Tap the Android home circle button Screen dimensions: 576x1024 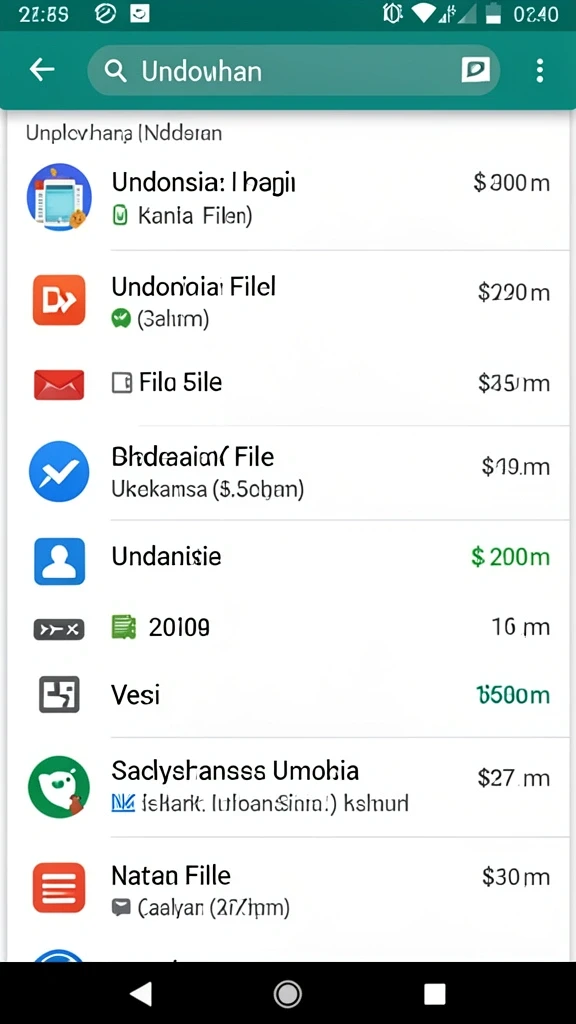tap(287, 993)
